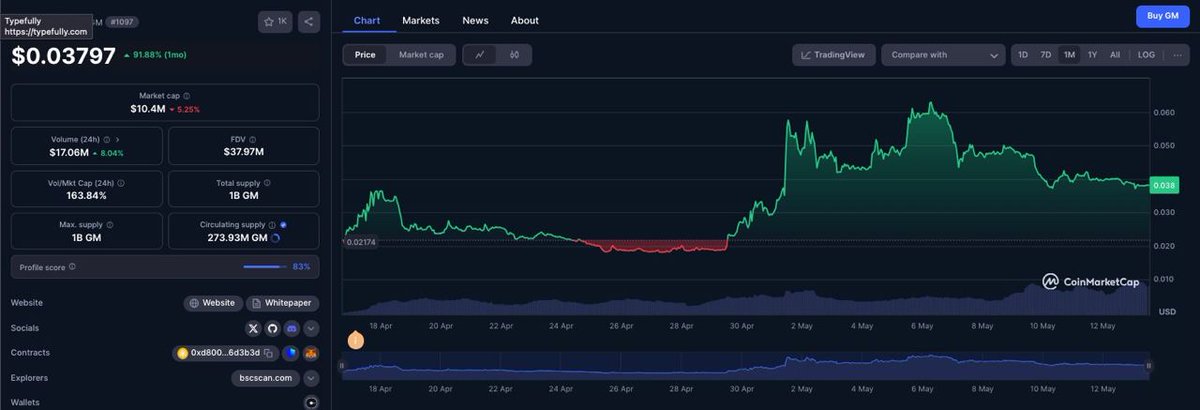Open the X (Twitter) social icon

254,328
